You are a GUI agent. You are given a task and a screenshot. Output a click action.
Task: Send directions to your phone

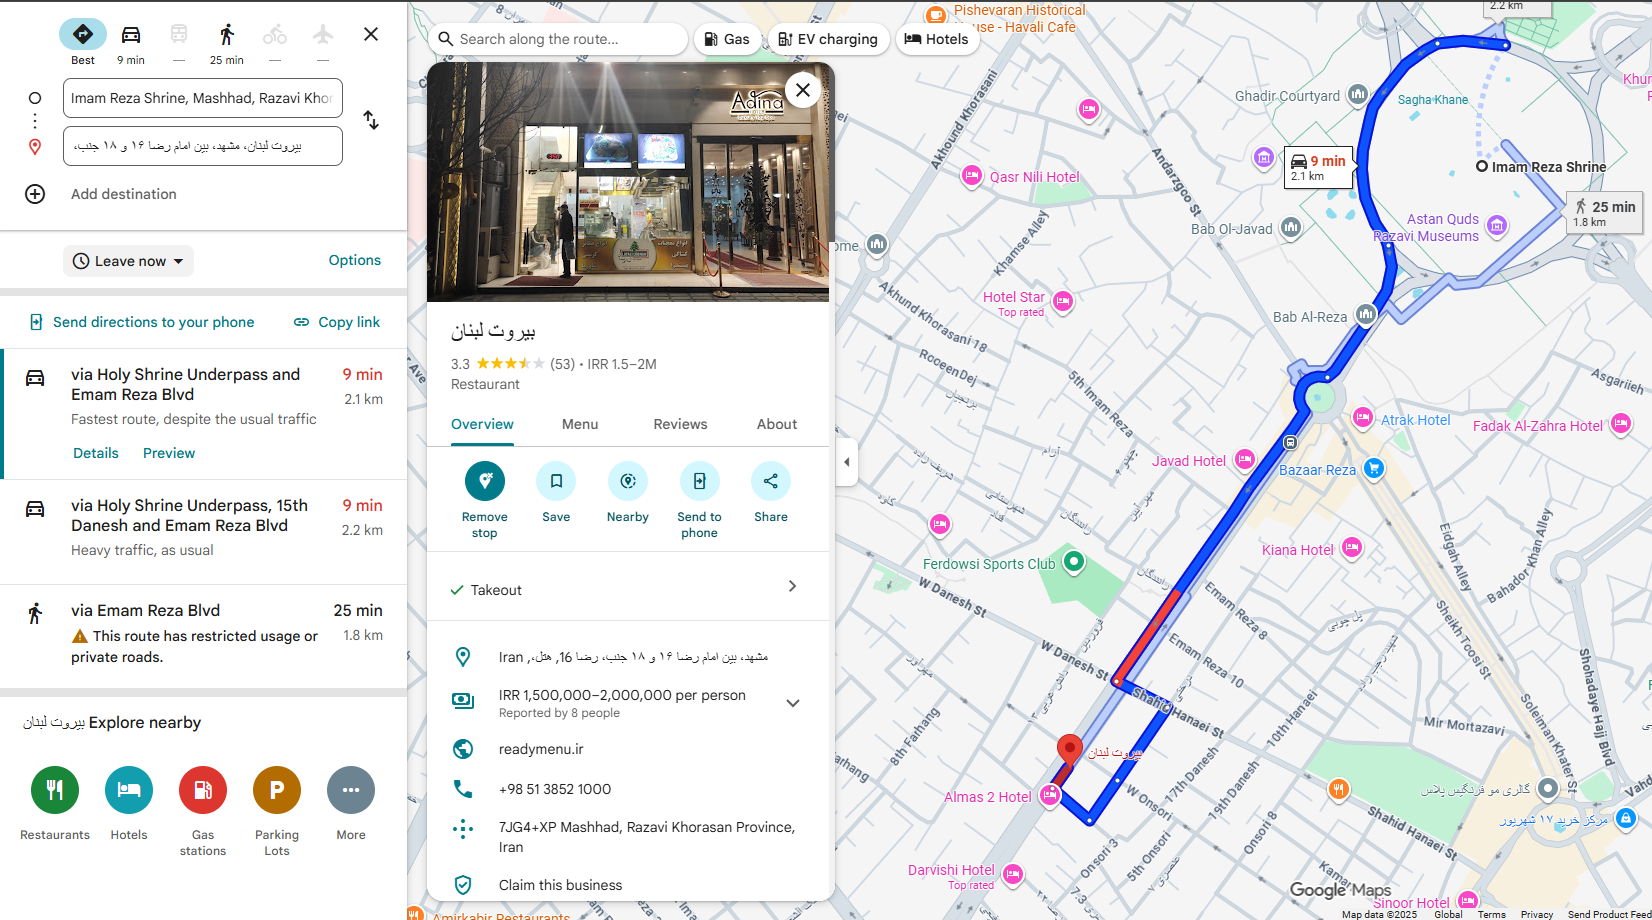141,322
